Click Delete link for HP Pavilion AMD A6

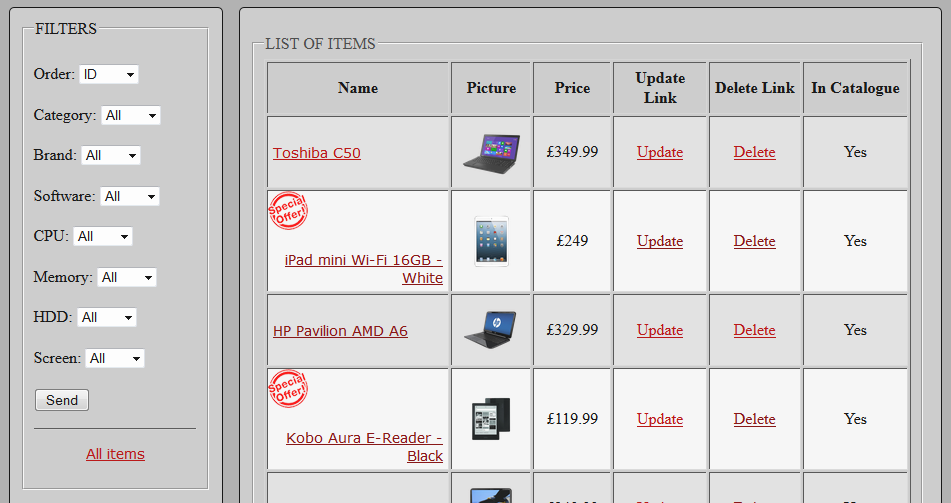[x=754, y=330]
